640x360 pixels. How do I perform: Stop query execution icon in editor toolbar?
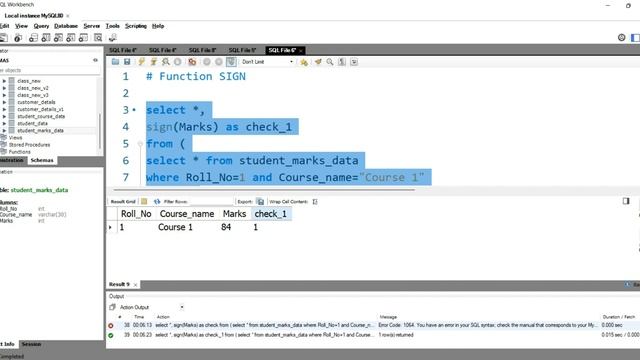[178, 62]
